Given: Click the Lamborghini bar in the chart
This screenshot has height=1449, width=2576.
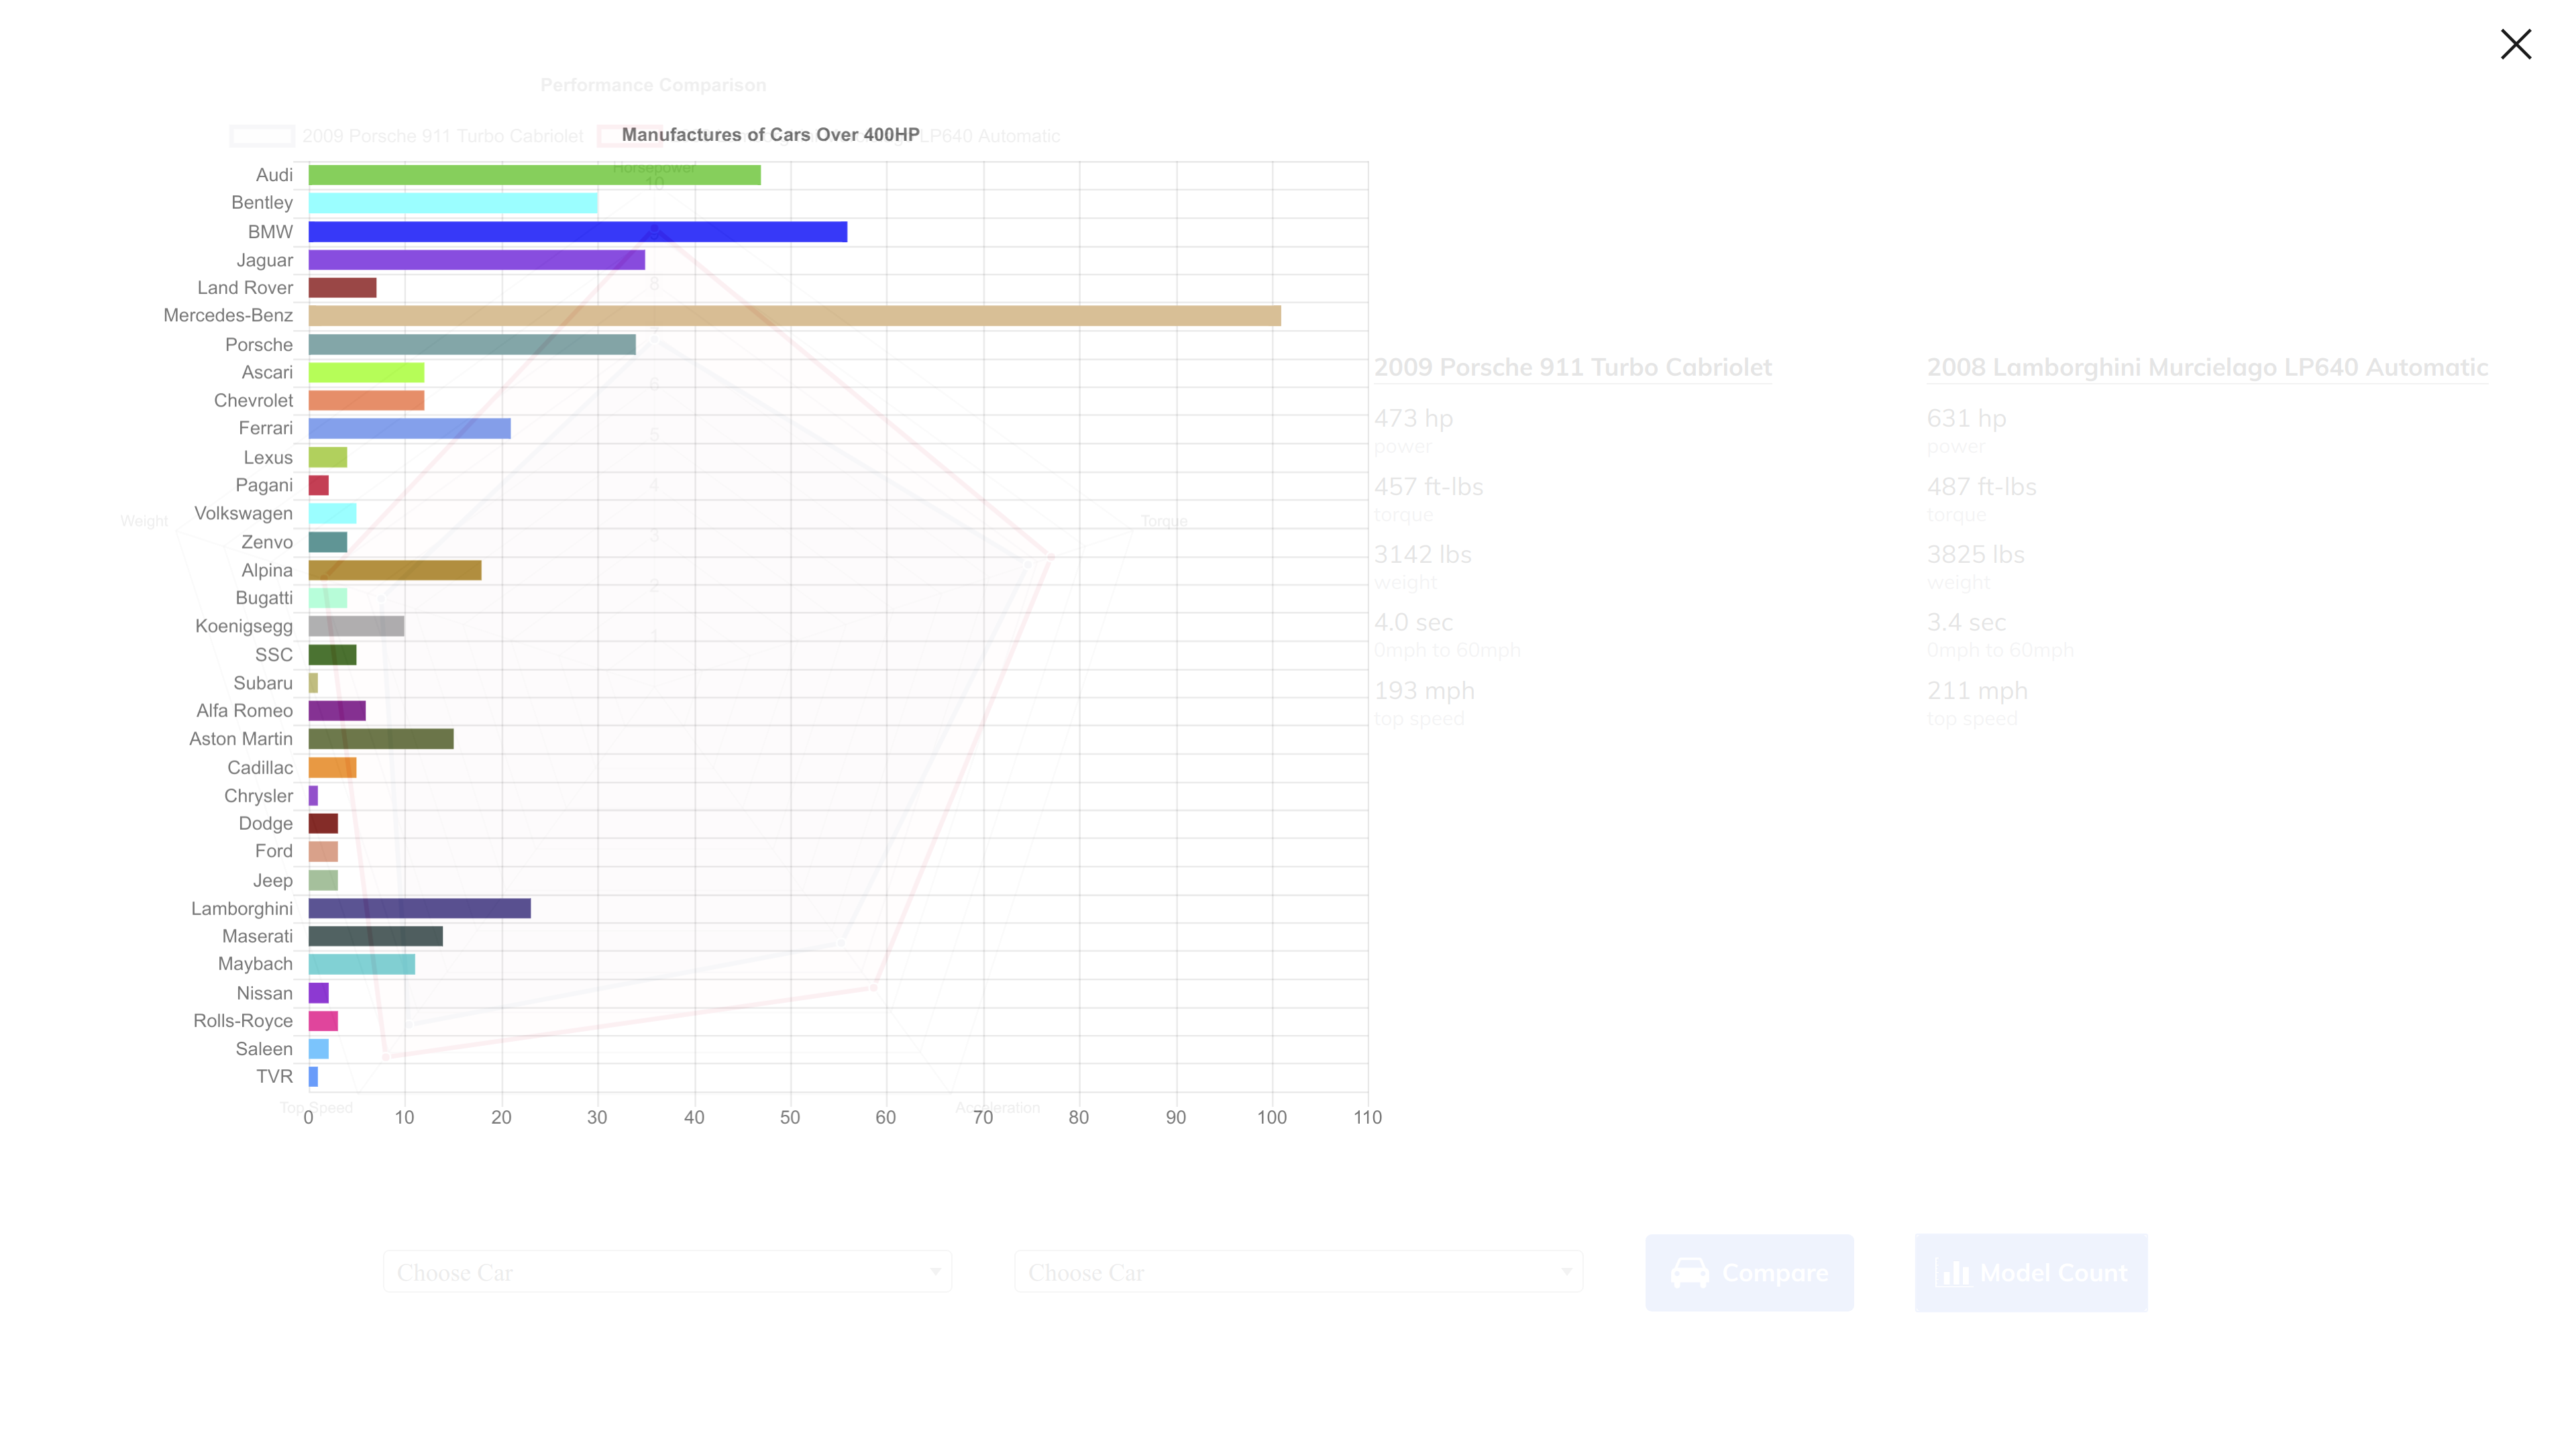Looking at the screenshot, I should tap(419, 908).
